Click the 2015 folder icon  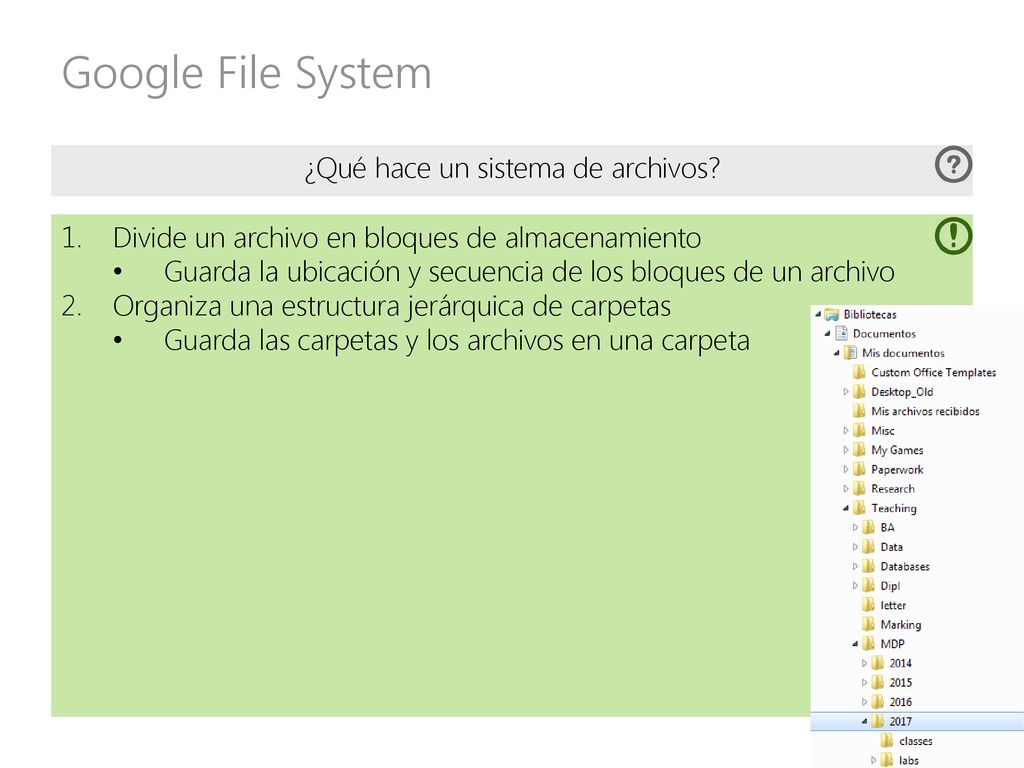click(878, 682)
